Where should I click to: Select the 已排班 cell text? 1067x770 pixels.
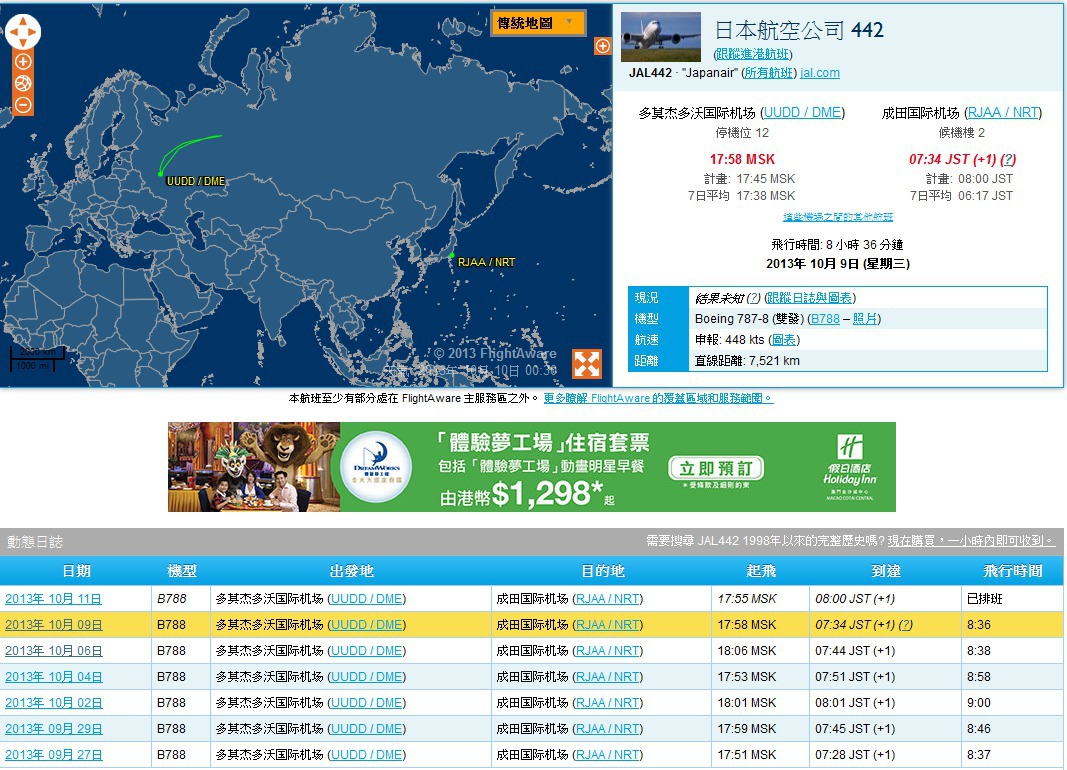tap(984, 599)
